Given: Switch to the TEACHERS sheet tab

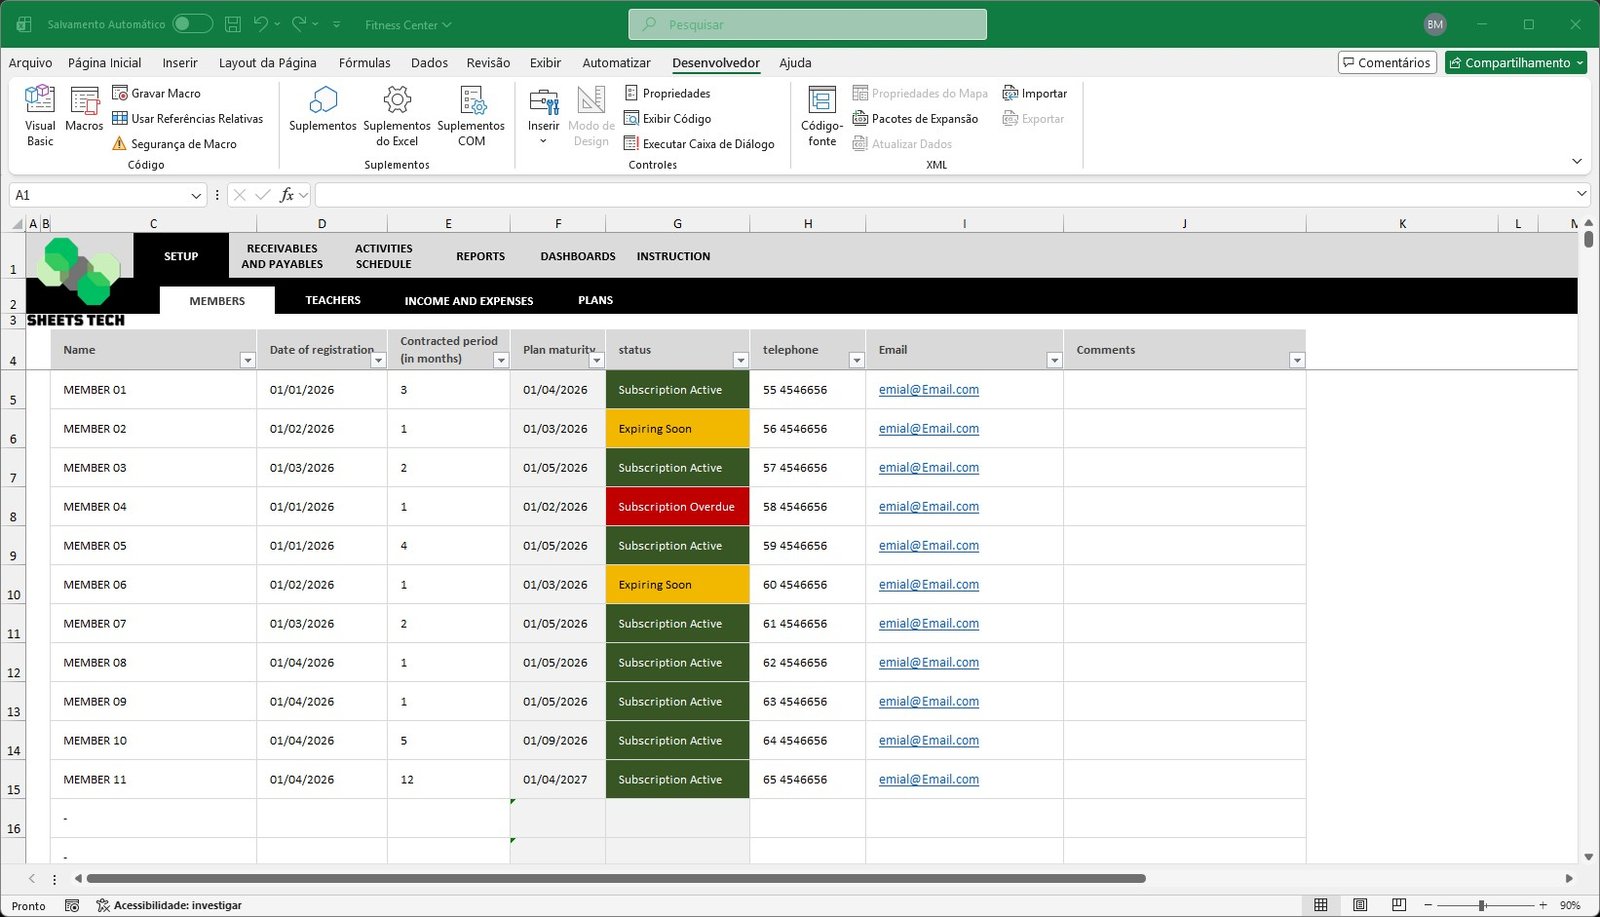Looking at the screenshot, I should tap(333, 300).
